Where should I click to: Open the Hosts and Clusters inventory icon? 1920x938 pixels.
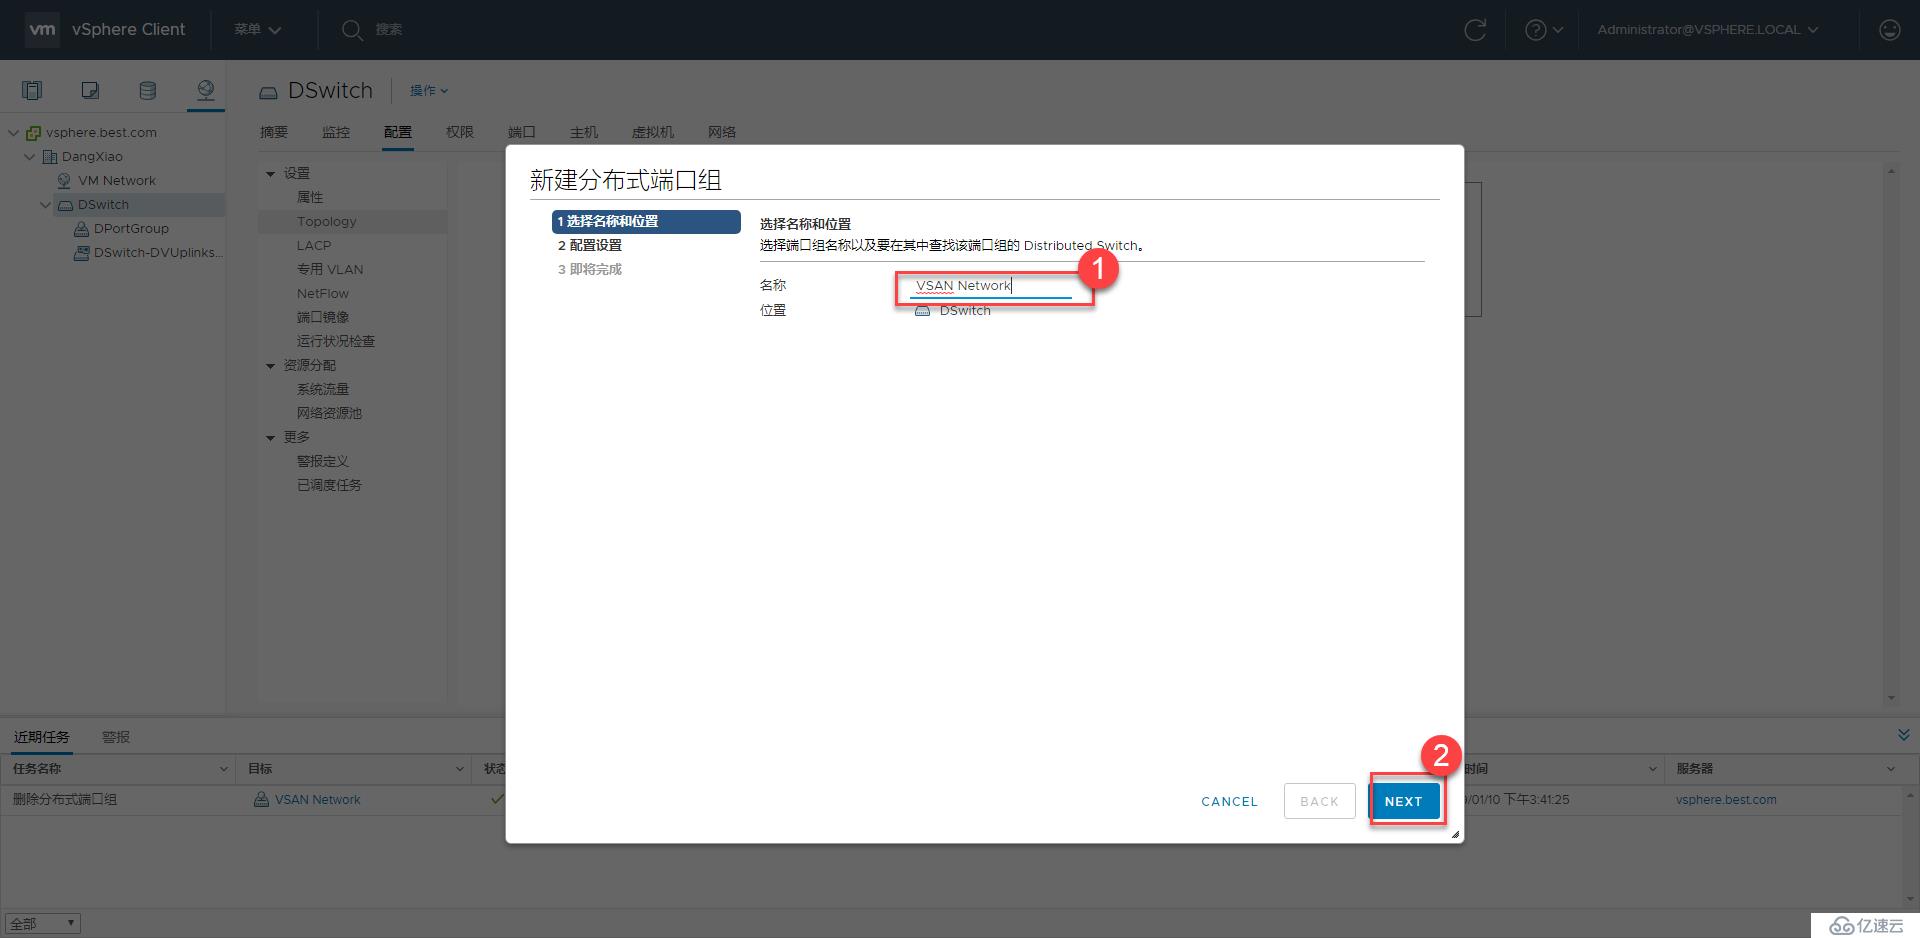32,91
